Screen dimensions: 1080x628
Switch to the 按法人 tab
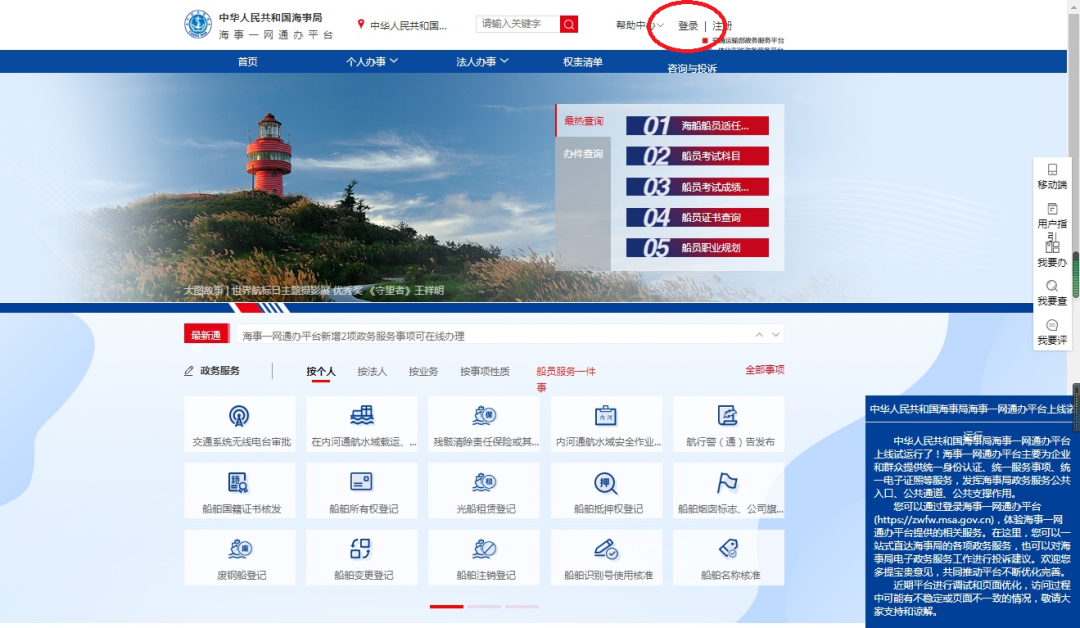coord(372,371)
